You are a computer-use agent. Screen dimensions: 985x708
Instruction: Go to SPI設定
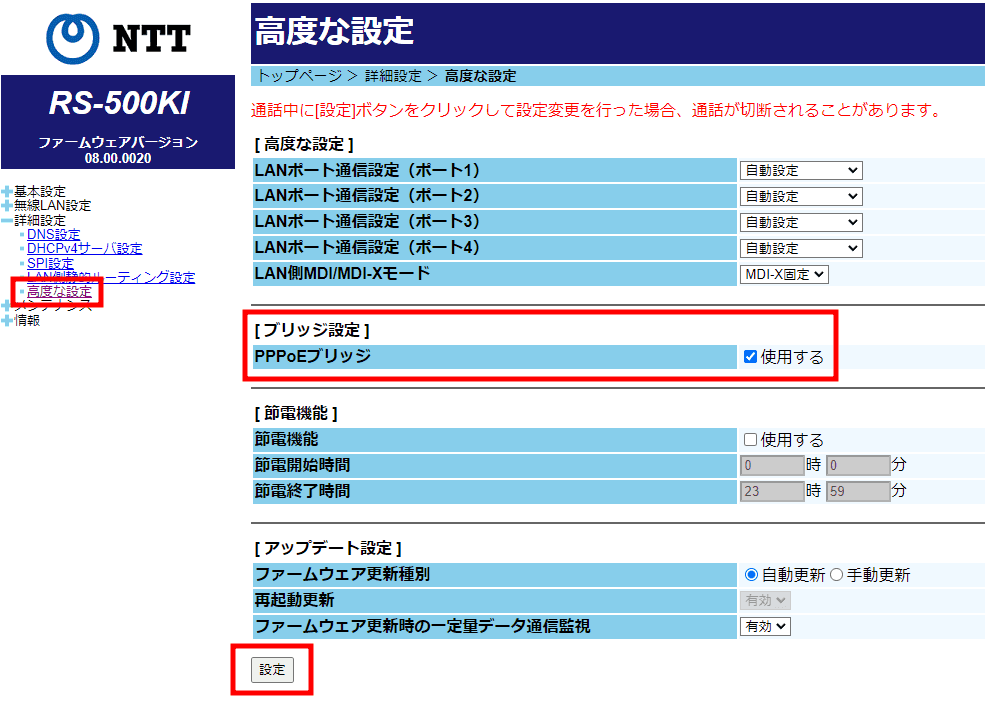tap(50, 263)
